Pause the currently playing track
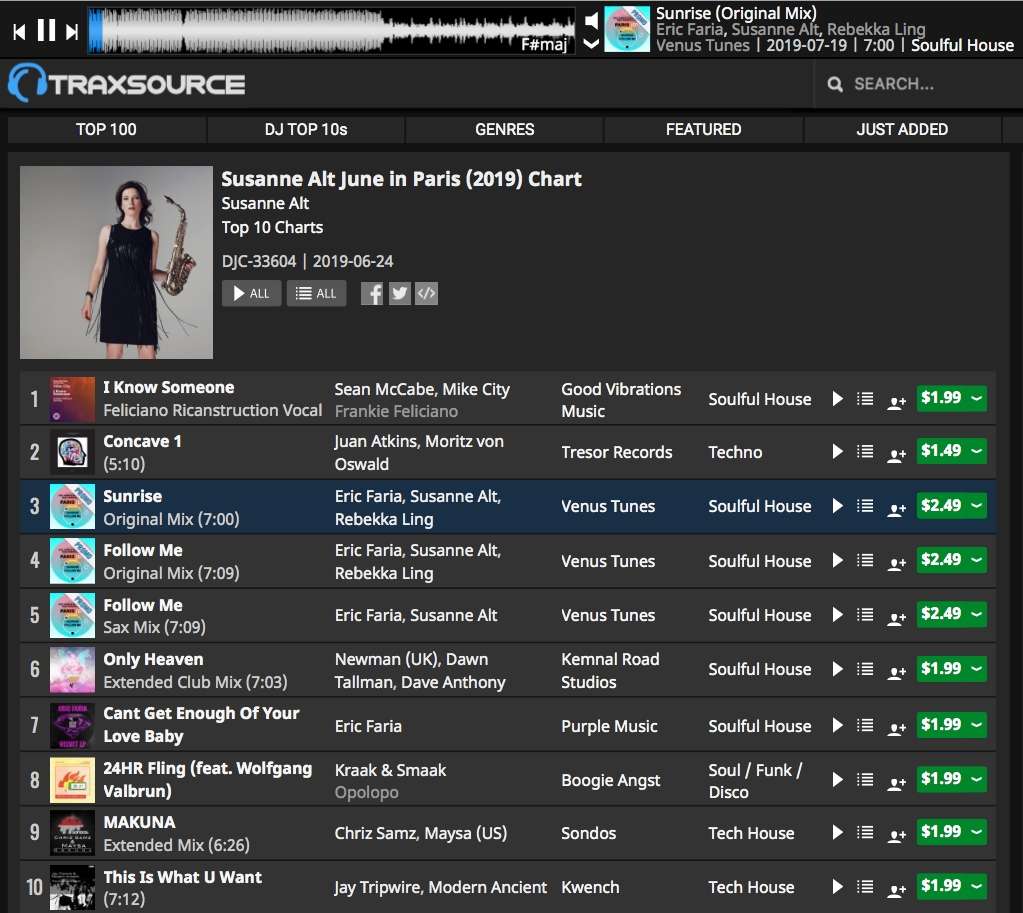This screenshot has width=1023, height=913. point(46,30)
